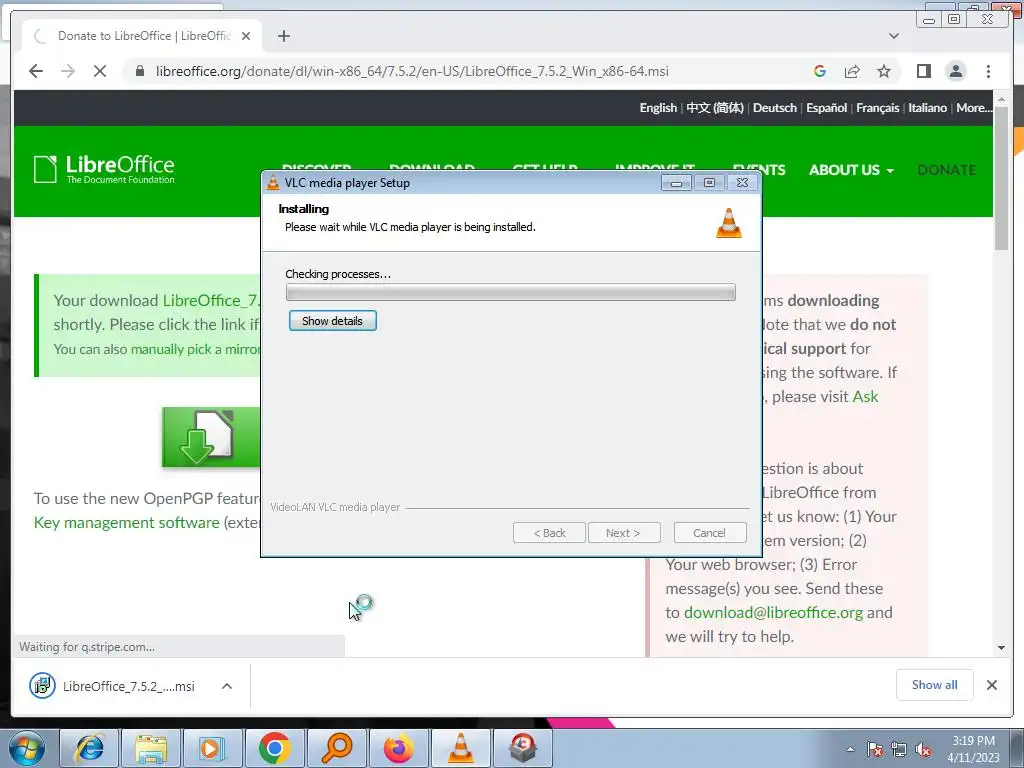Open the Key management software link
Screen dimensions: 1024x768
127,522
